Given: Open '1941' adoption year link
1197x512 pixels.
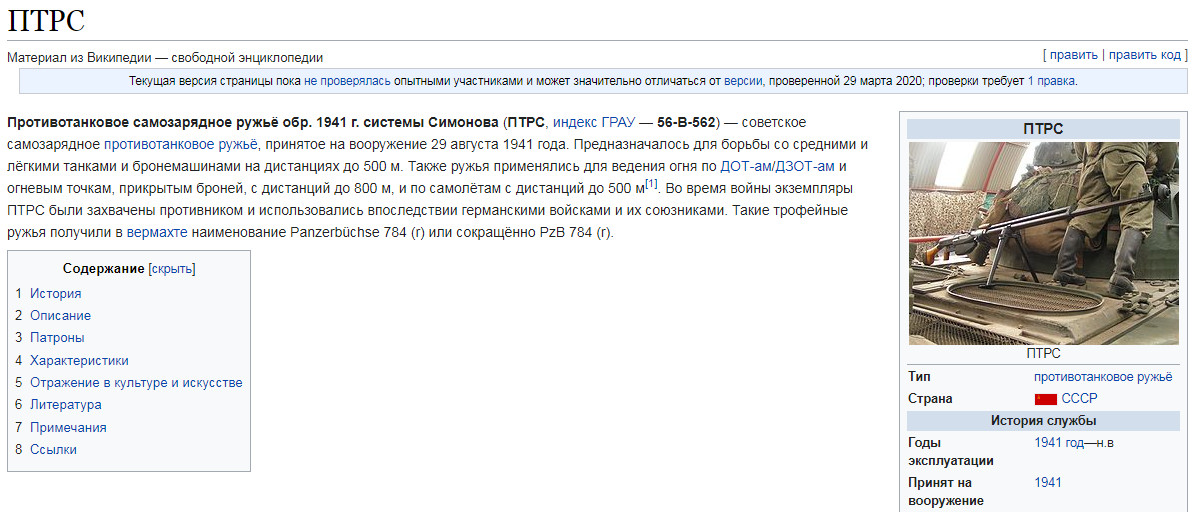Looking at the screenshot, I should [1048, 482].
